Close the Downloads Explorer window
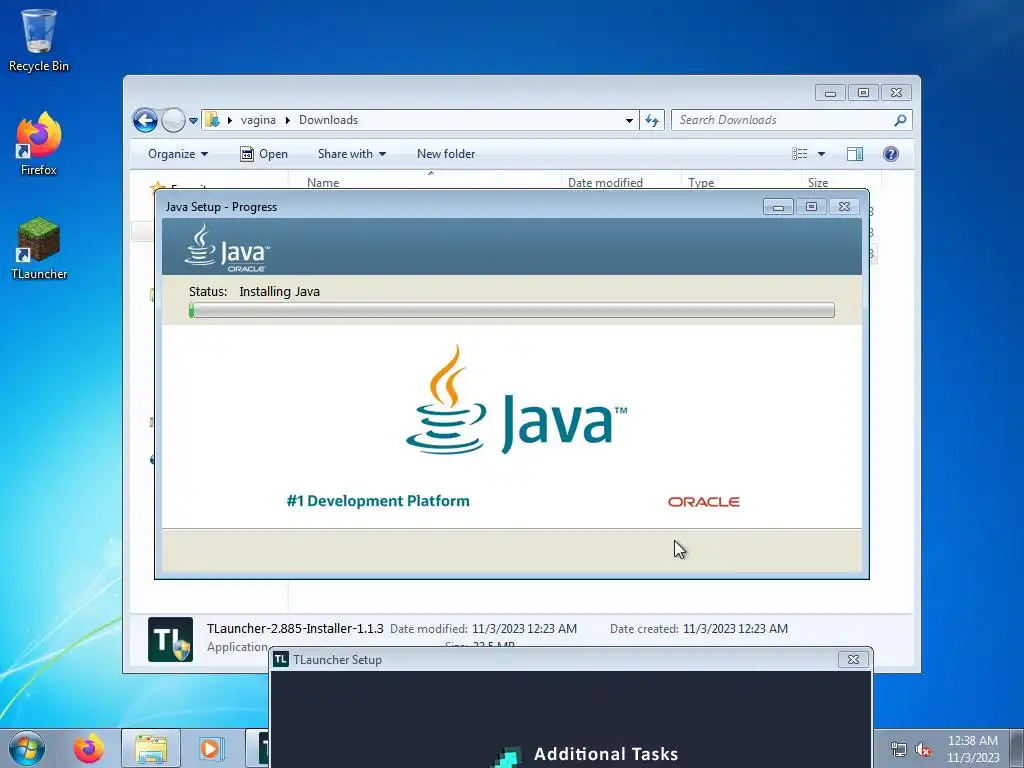 tap(896, 93)
